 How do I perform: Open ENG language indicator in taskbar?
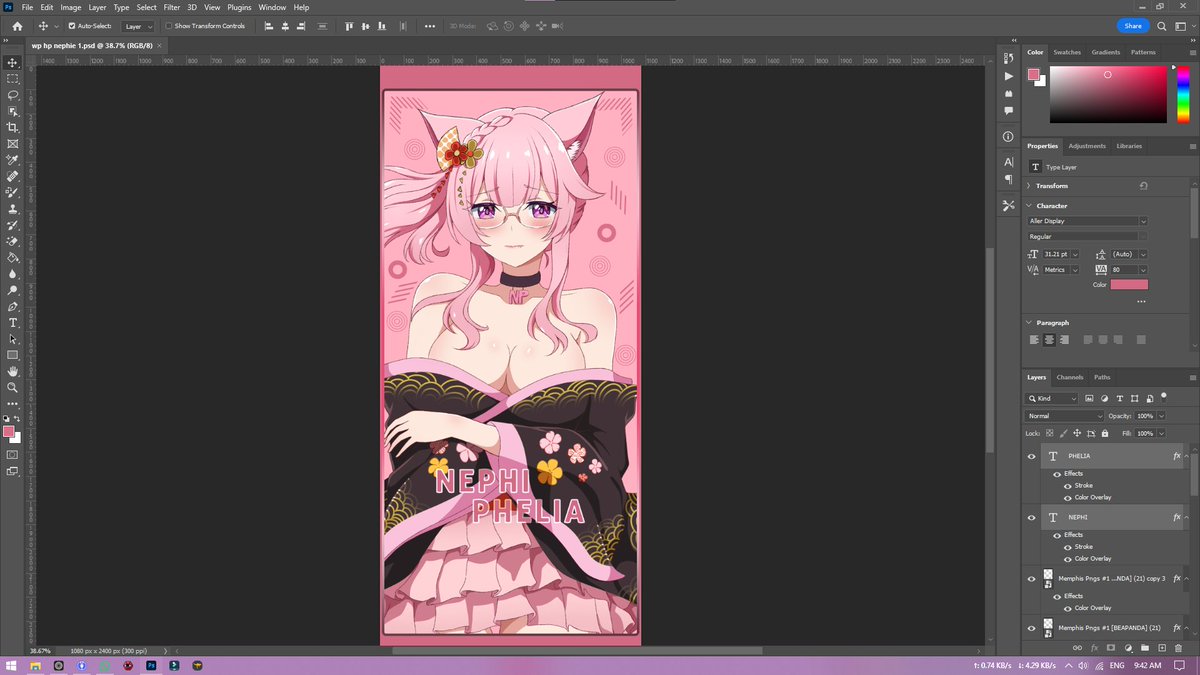click(1117, 665)
